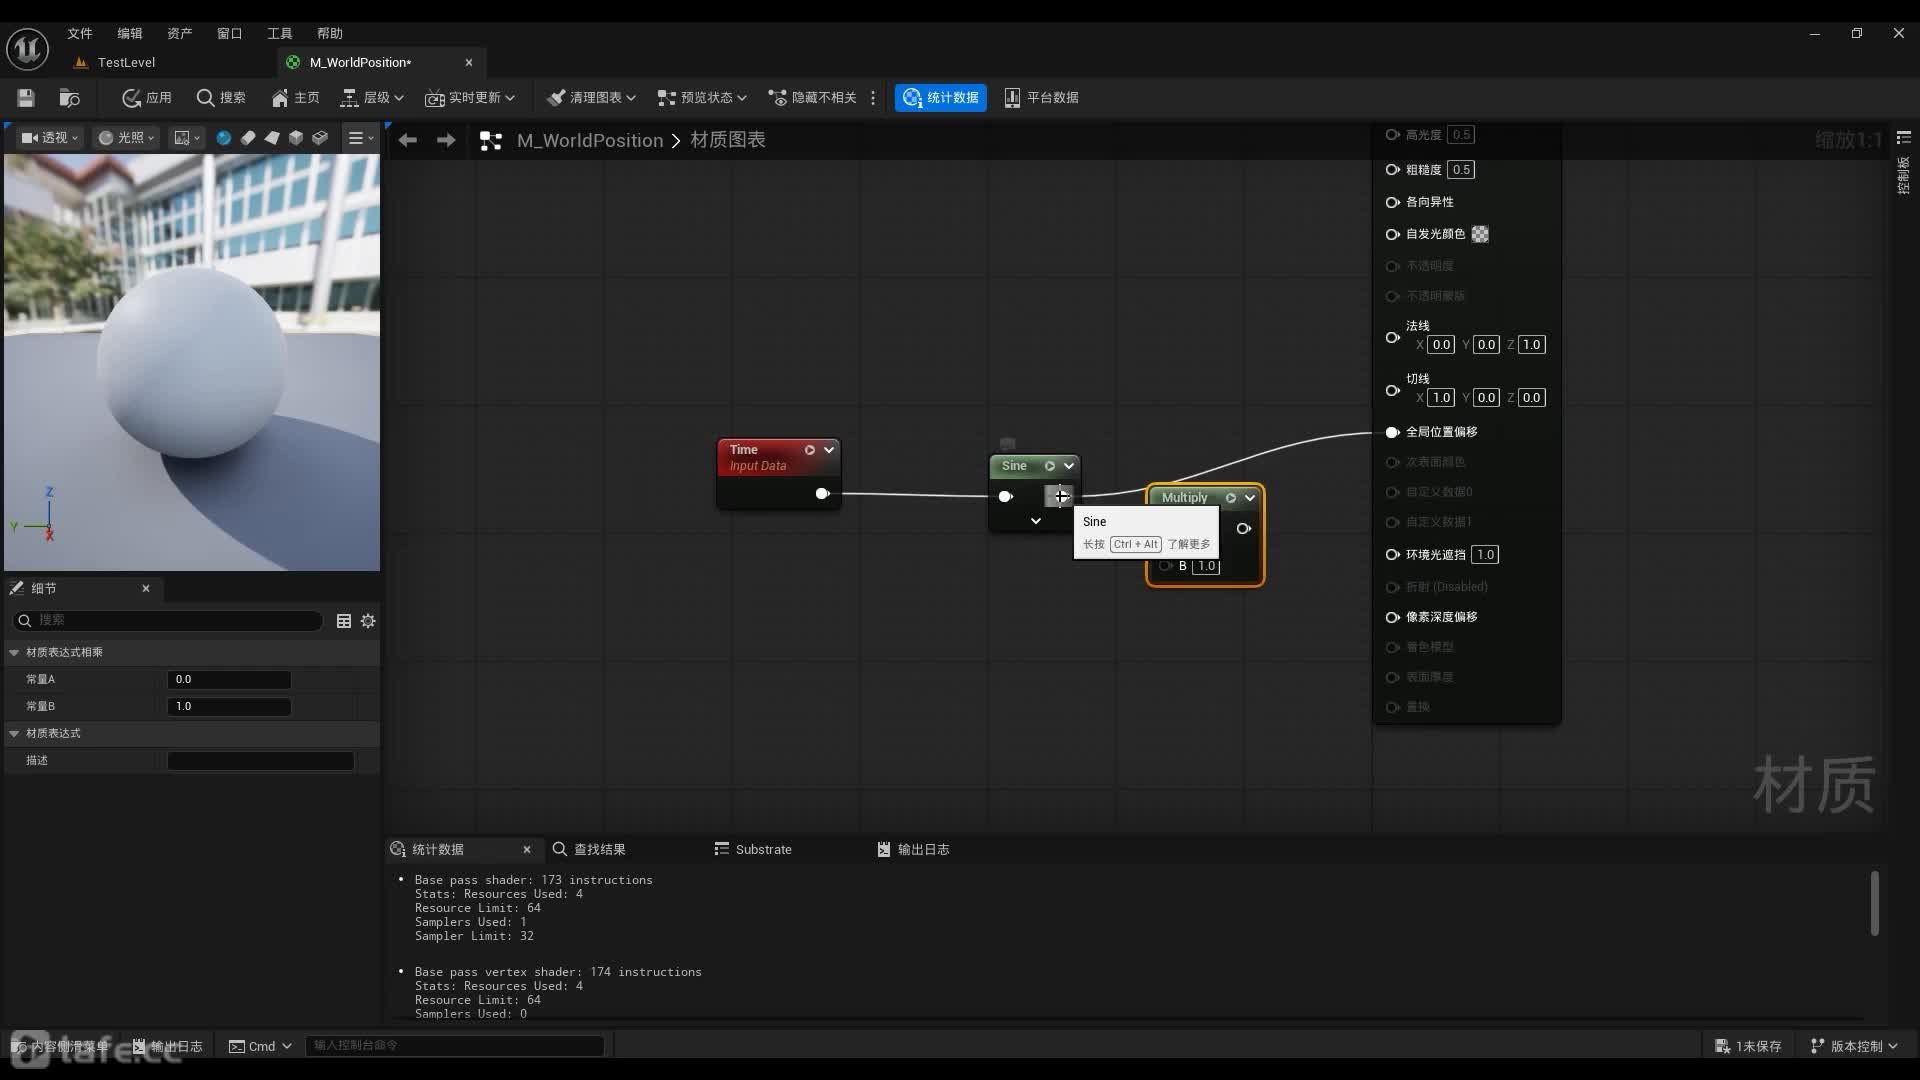Select the cube preview shape icon
This screenshot has width=1920, height=1080.
(x=296, y=138)
